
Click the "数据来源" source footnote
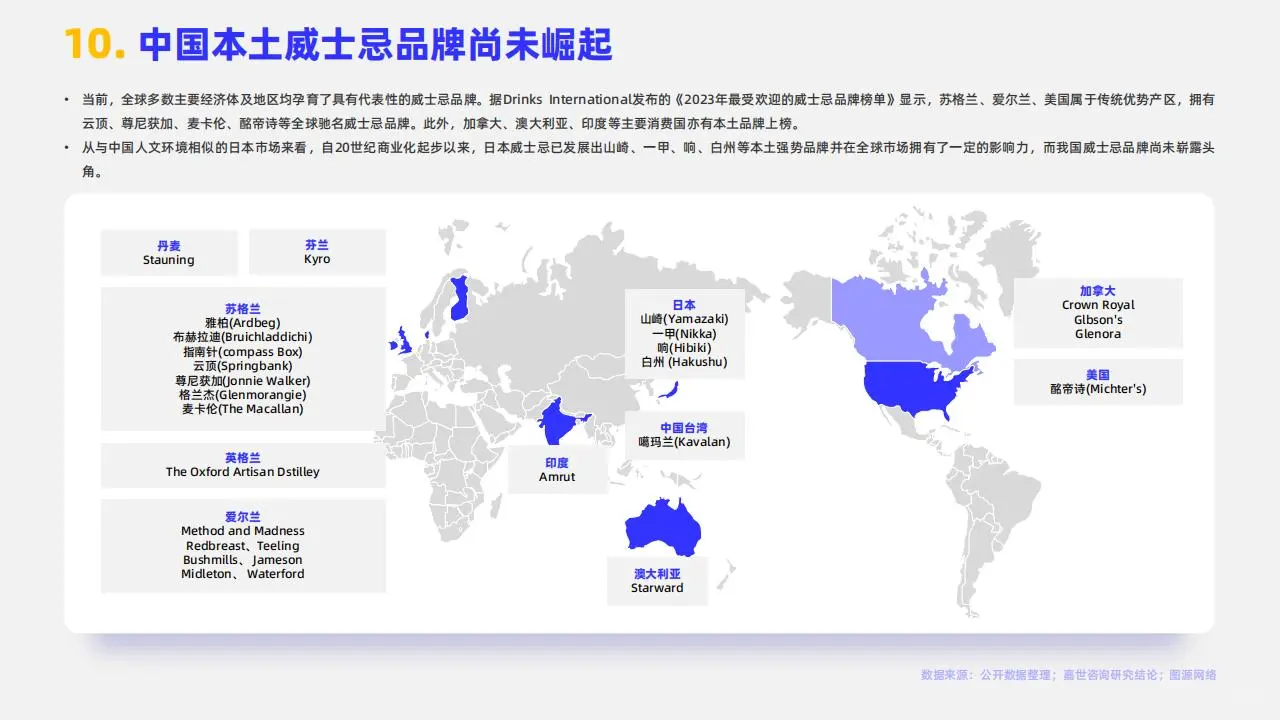tap(1068, 675)
